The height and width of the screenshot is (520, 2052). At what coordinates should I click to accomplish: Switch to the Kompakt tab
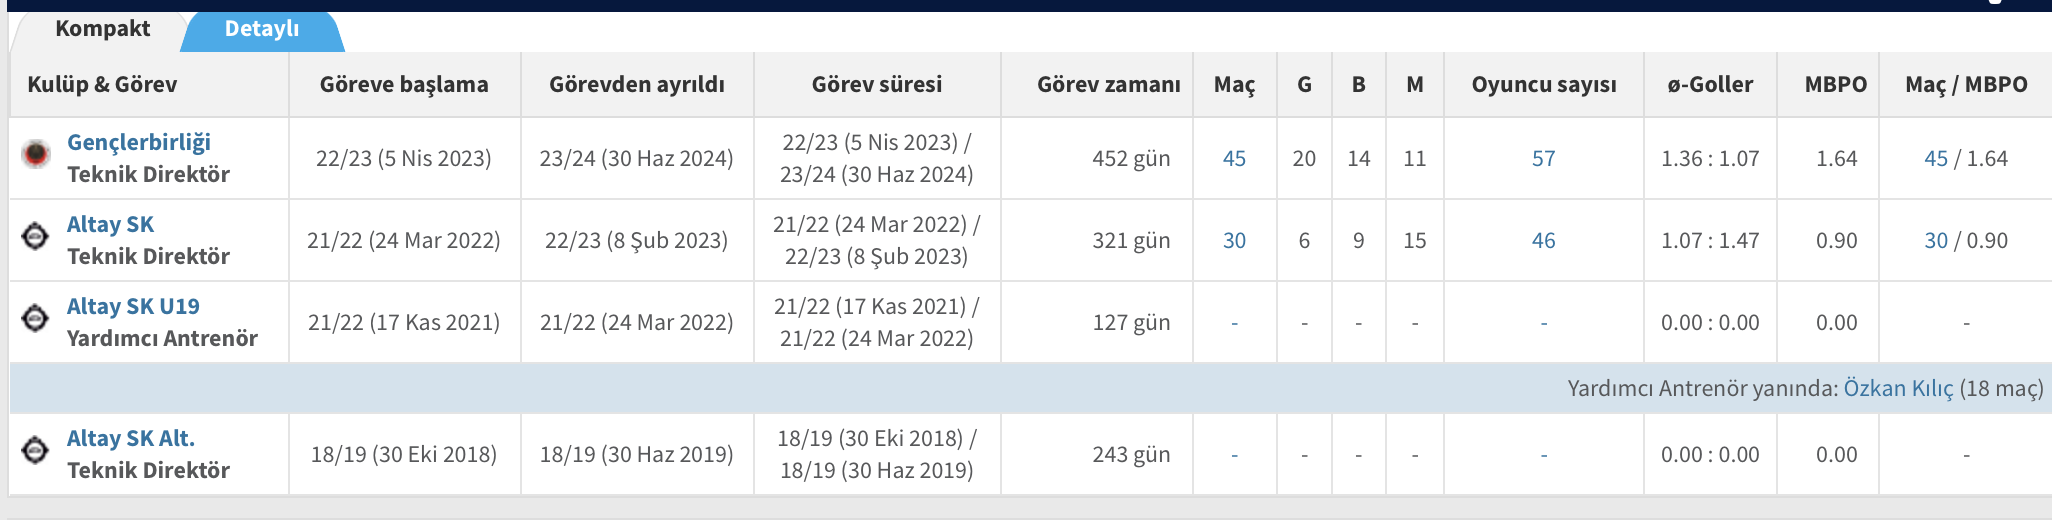coord(102,29)
